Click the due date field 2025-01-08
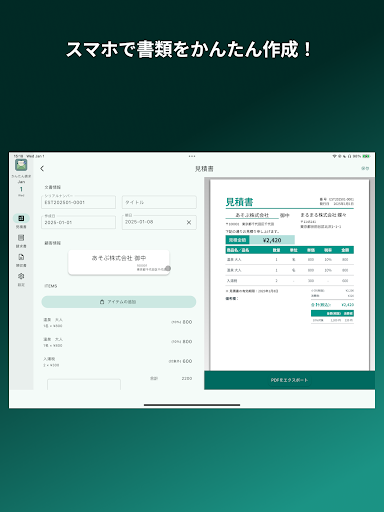The image size is (384, 512). point(159,222)
